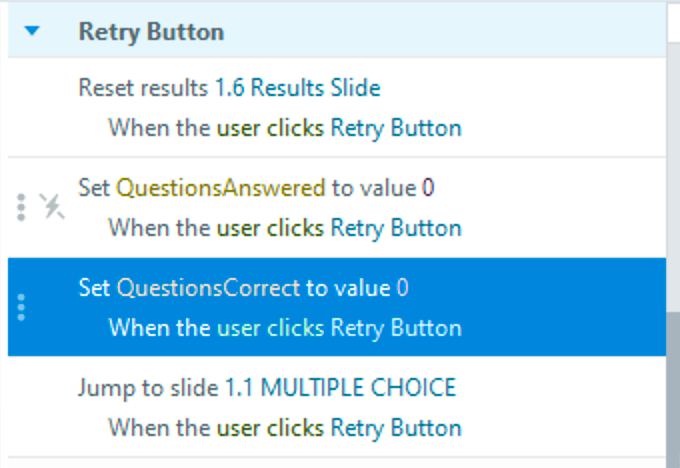This screenshot has height=468, width=680.
Task: Click the QuestionsAnswered variable link
Action: tap(220, 188)
